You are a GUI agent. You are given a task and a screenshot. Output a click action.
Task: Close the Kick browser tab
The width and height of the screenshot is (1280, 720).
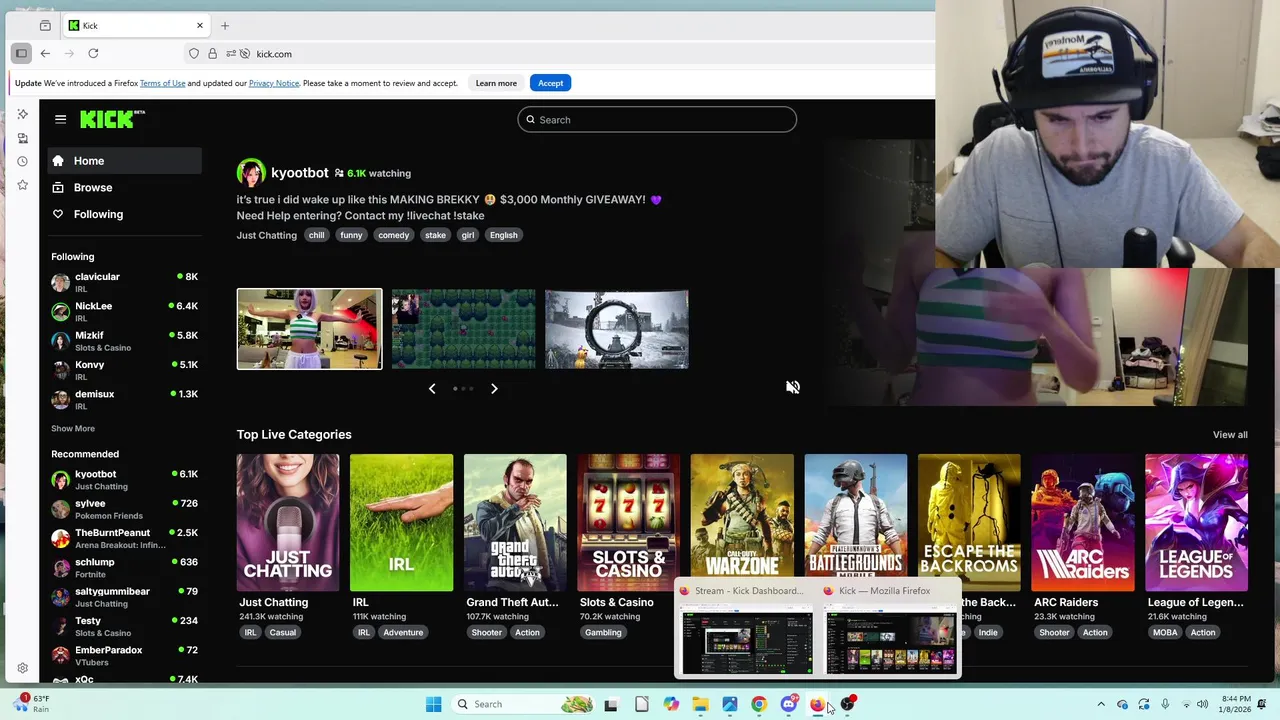[x=200, y=25]
